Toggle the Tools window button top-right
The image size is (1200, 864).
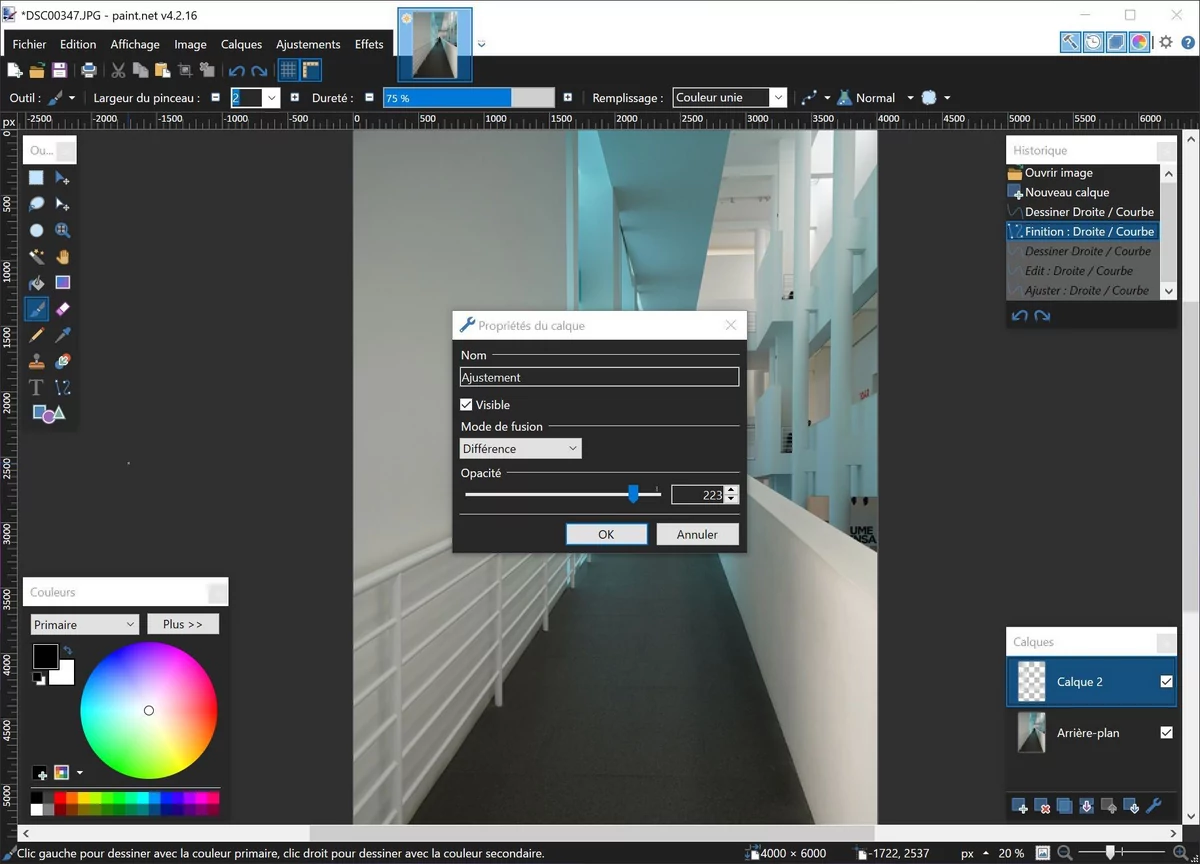click(x=1071, y=42)
